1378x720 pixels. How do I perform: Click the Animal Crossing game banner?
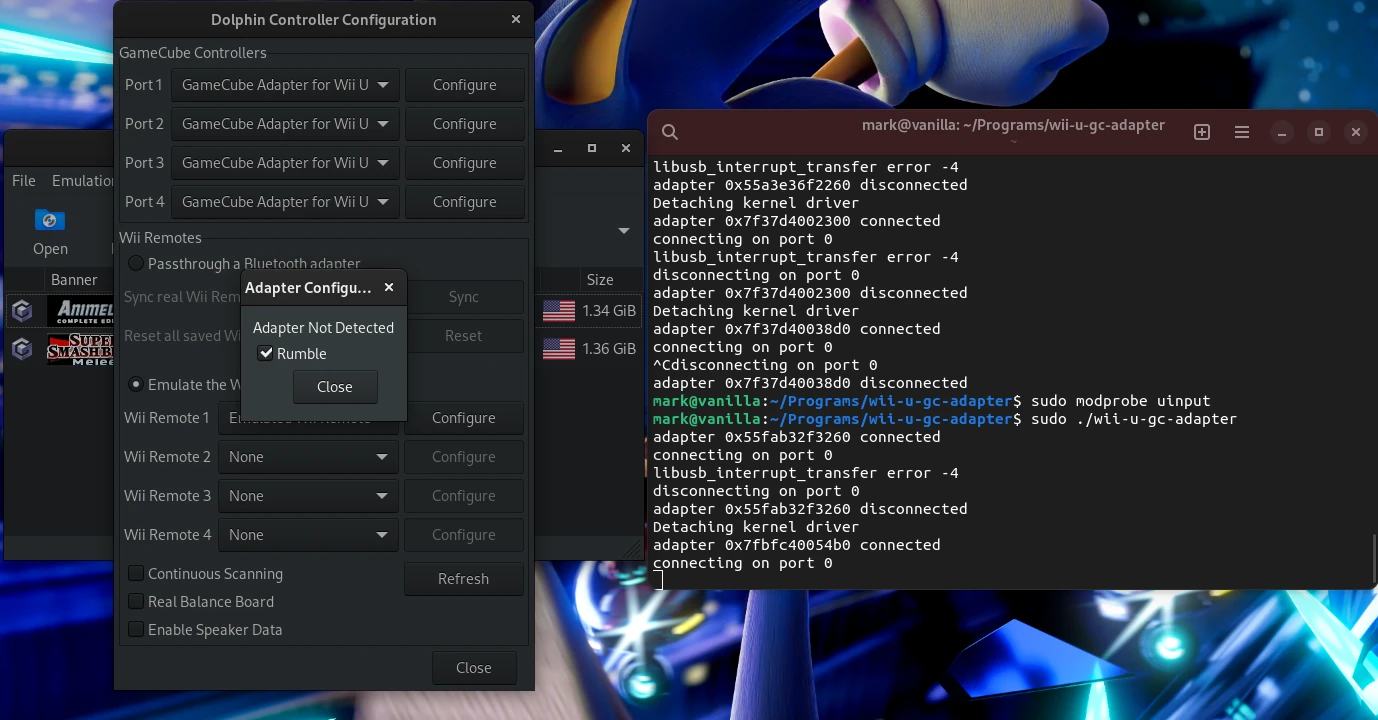pyautogui.click(x=80, y=311)
